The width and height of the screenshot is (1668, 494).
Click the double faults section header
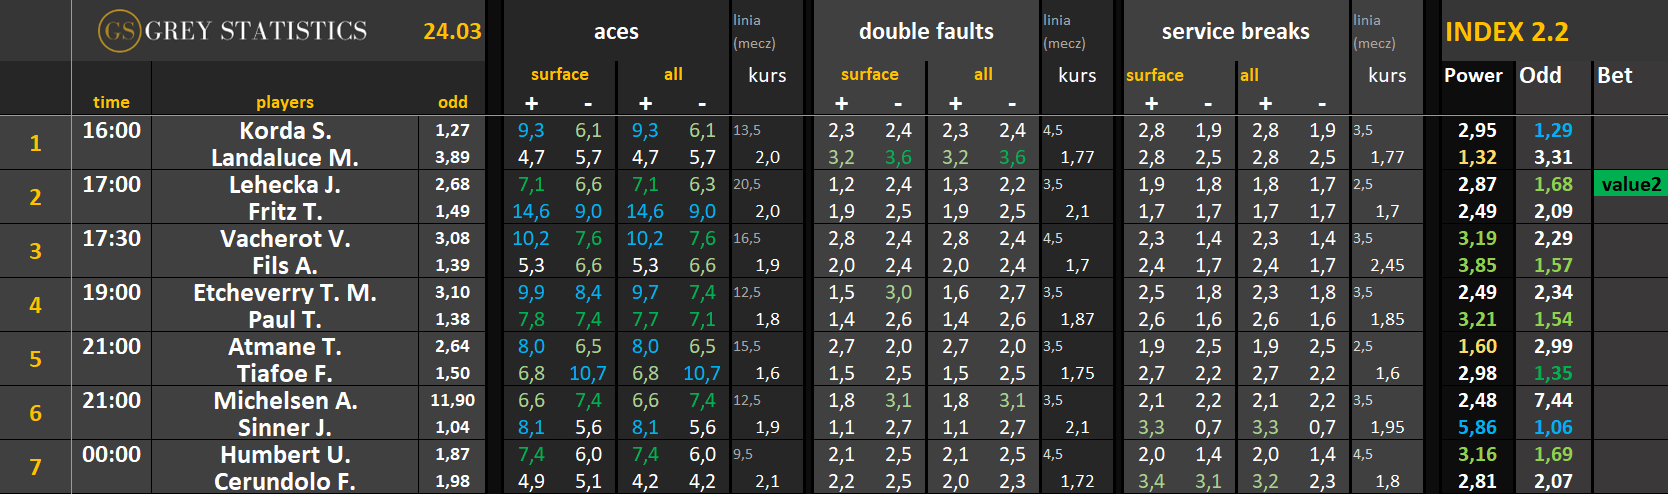coord(926,32)
